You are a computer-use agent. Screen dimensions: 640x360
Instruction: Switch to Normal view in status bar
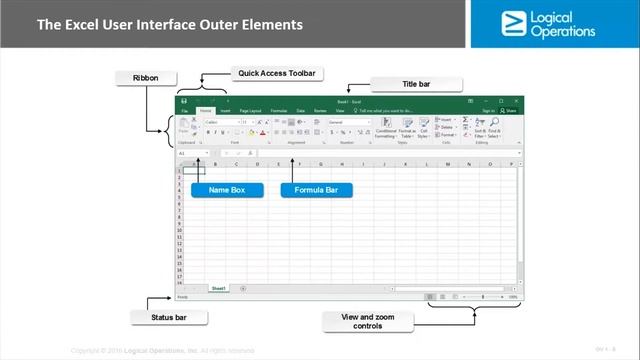pyautogui.click(x=430, y=297)
